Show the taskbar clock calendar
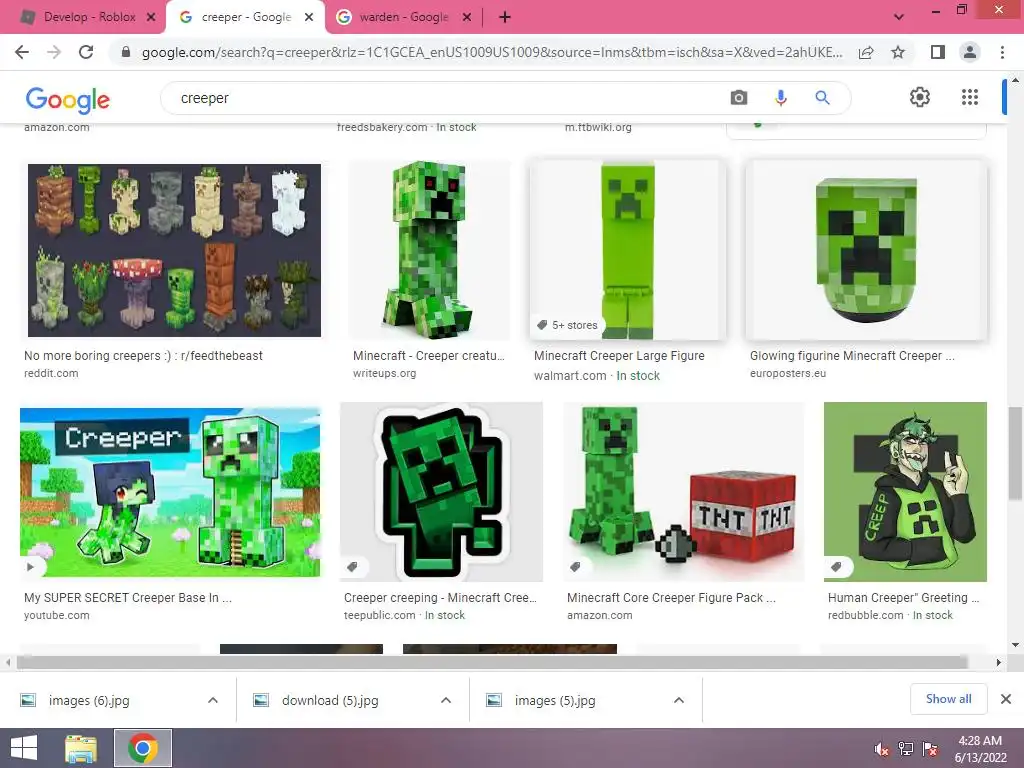The width and height of the screenshot is (1024, 768). coord(980,749)
